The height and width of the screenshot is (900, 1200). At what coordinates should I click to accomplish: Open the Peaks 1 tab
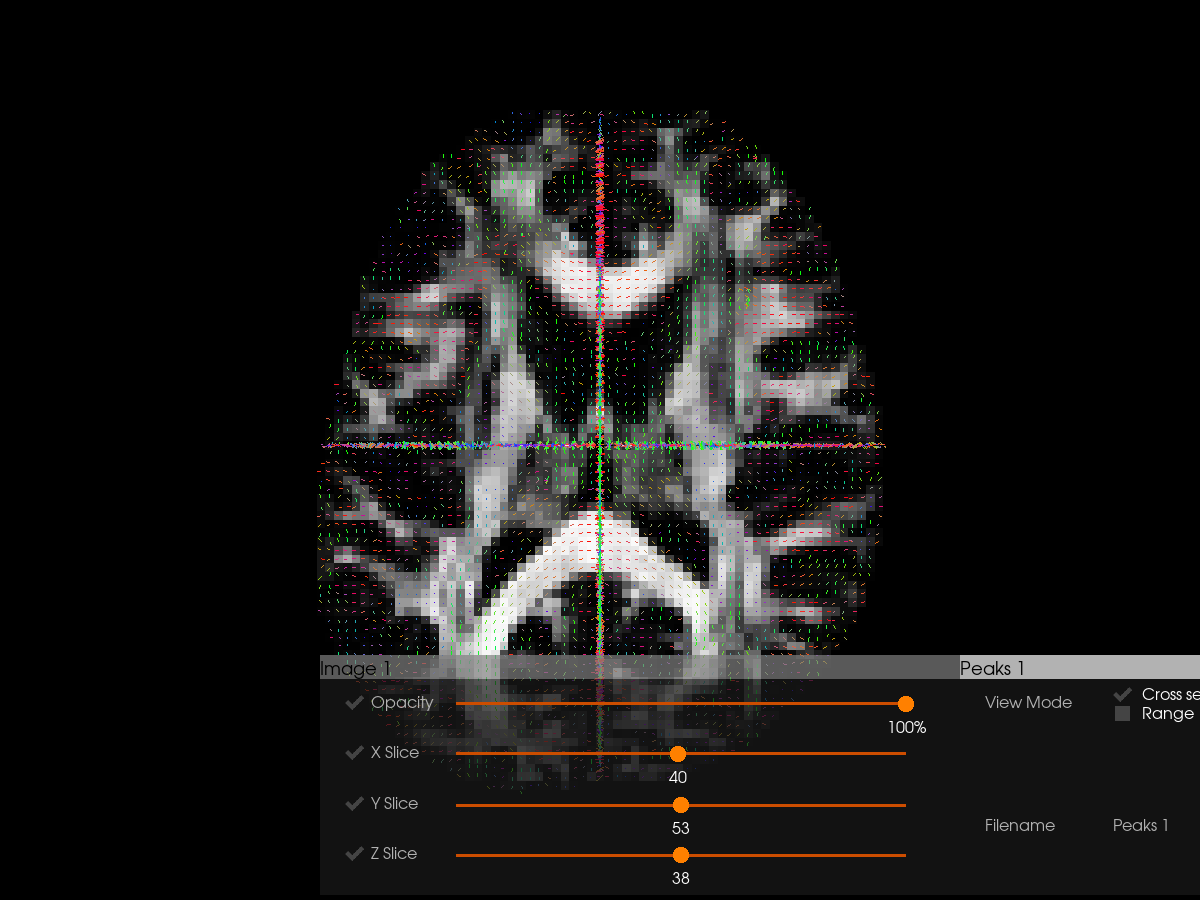pos(992,668)
